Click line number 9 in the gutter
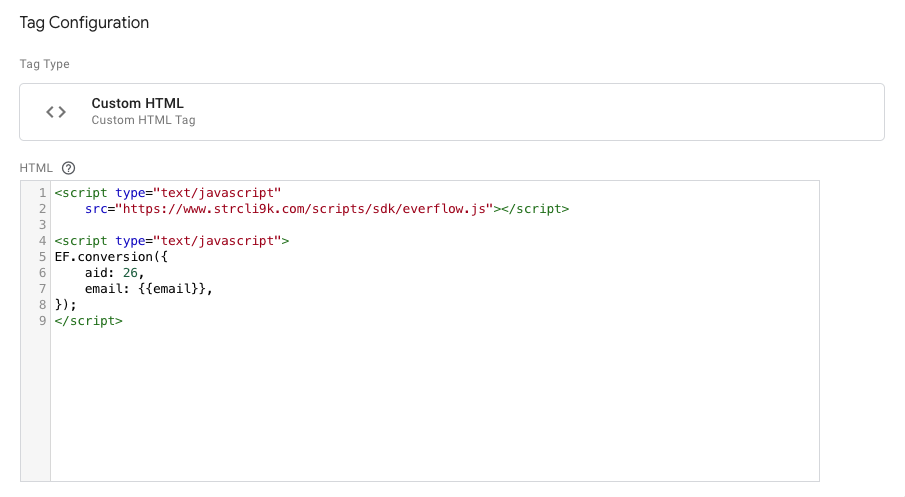The height and width of the screenshot is (497, 905). [42, 321]
